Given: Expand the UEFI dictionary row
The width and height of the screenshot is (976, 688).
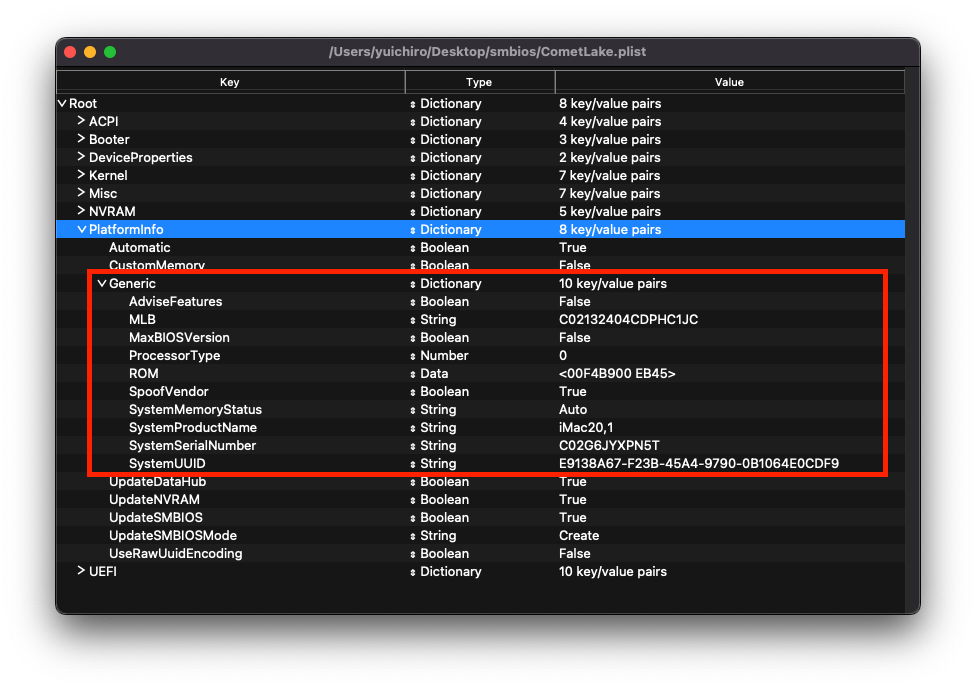Looking at the screenshot, I should 81,571.
